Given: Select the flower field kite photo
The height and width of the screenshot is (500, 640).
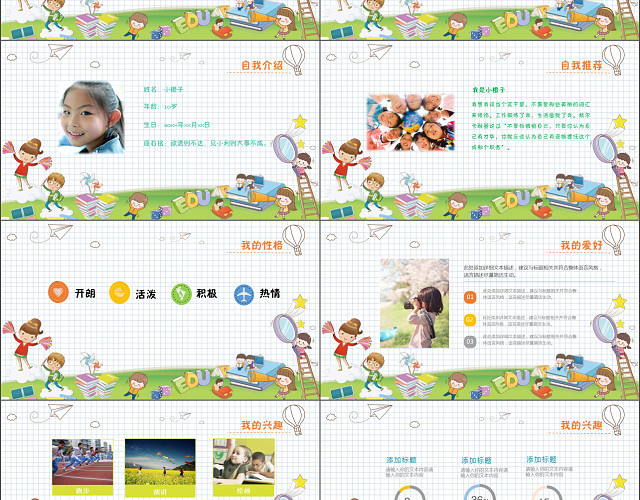Looking at the screenshot, I should click(160, 462).
